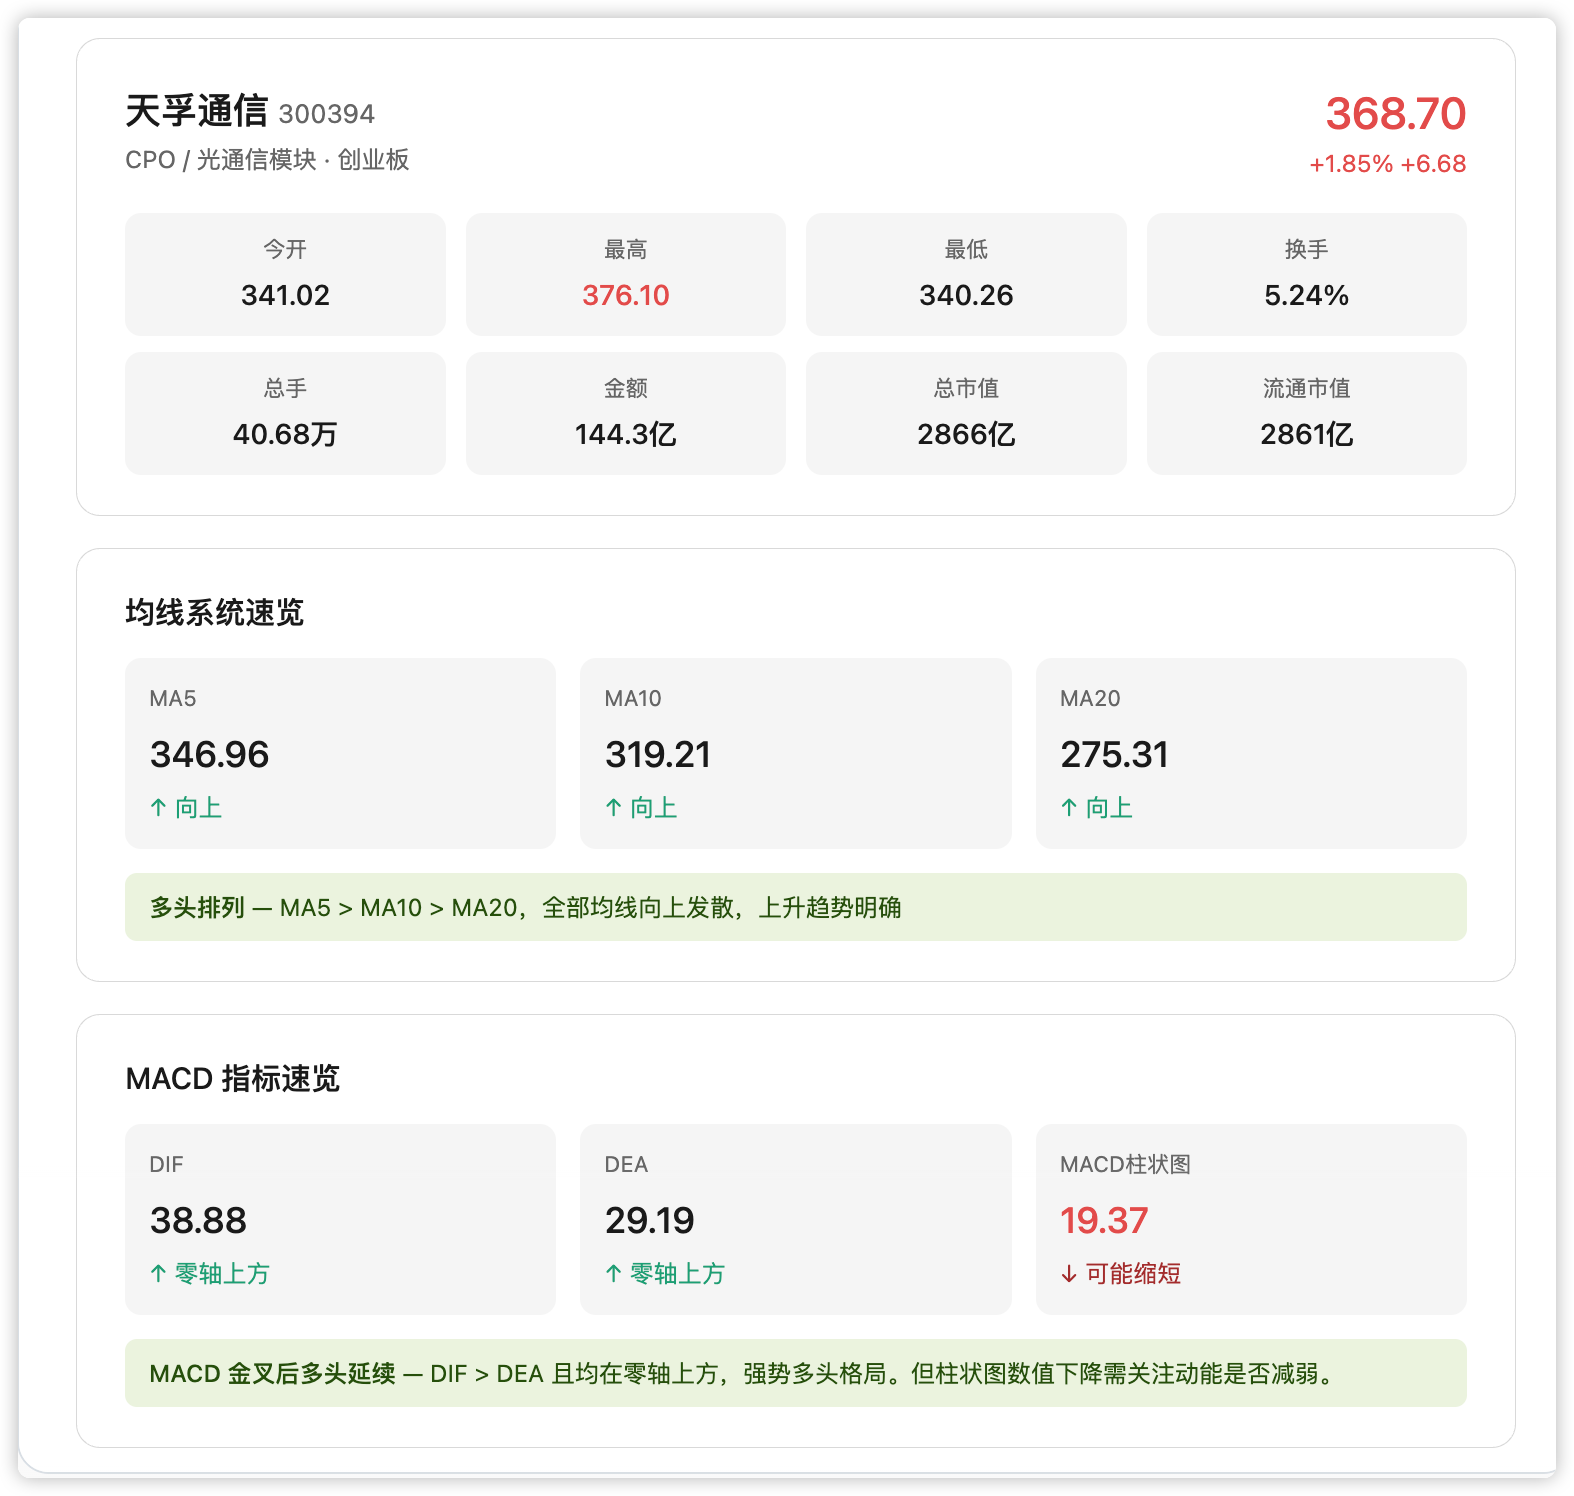The width and height of the screenshot is (1574, 1496).
Task: Click the up arrow under DIF
Action: 158,1274
